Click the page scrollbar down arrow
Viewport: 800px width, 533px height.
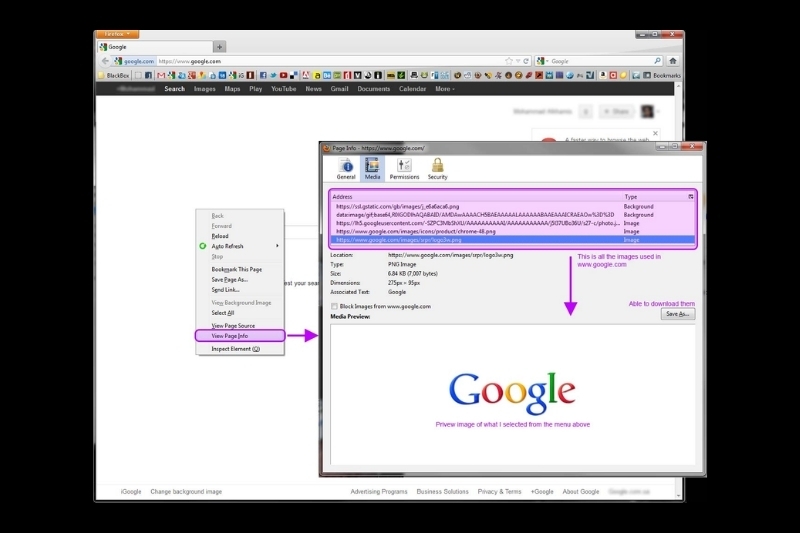(x=678, y=495)
